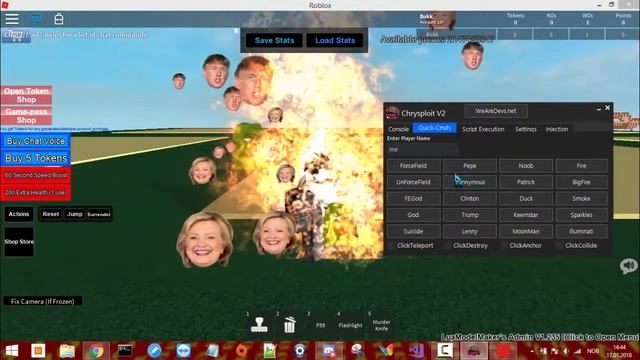This screenshot has height=360, width=640.
Task: Open the Token Shop
Action: click(x=27, y=95)
